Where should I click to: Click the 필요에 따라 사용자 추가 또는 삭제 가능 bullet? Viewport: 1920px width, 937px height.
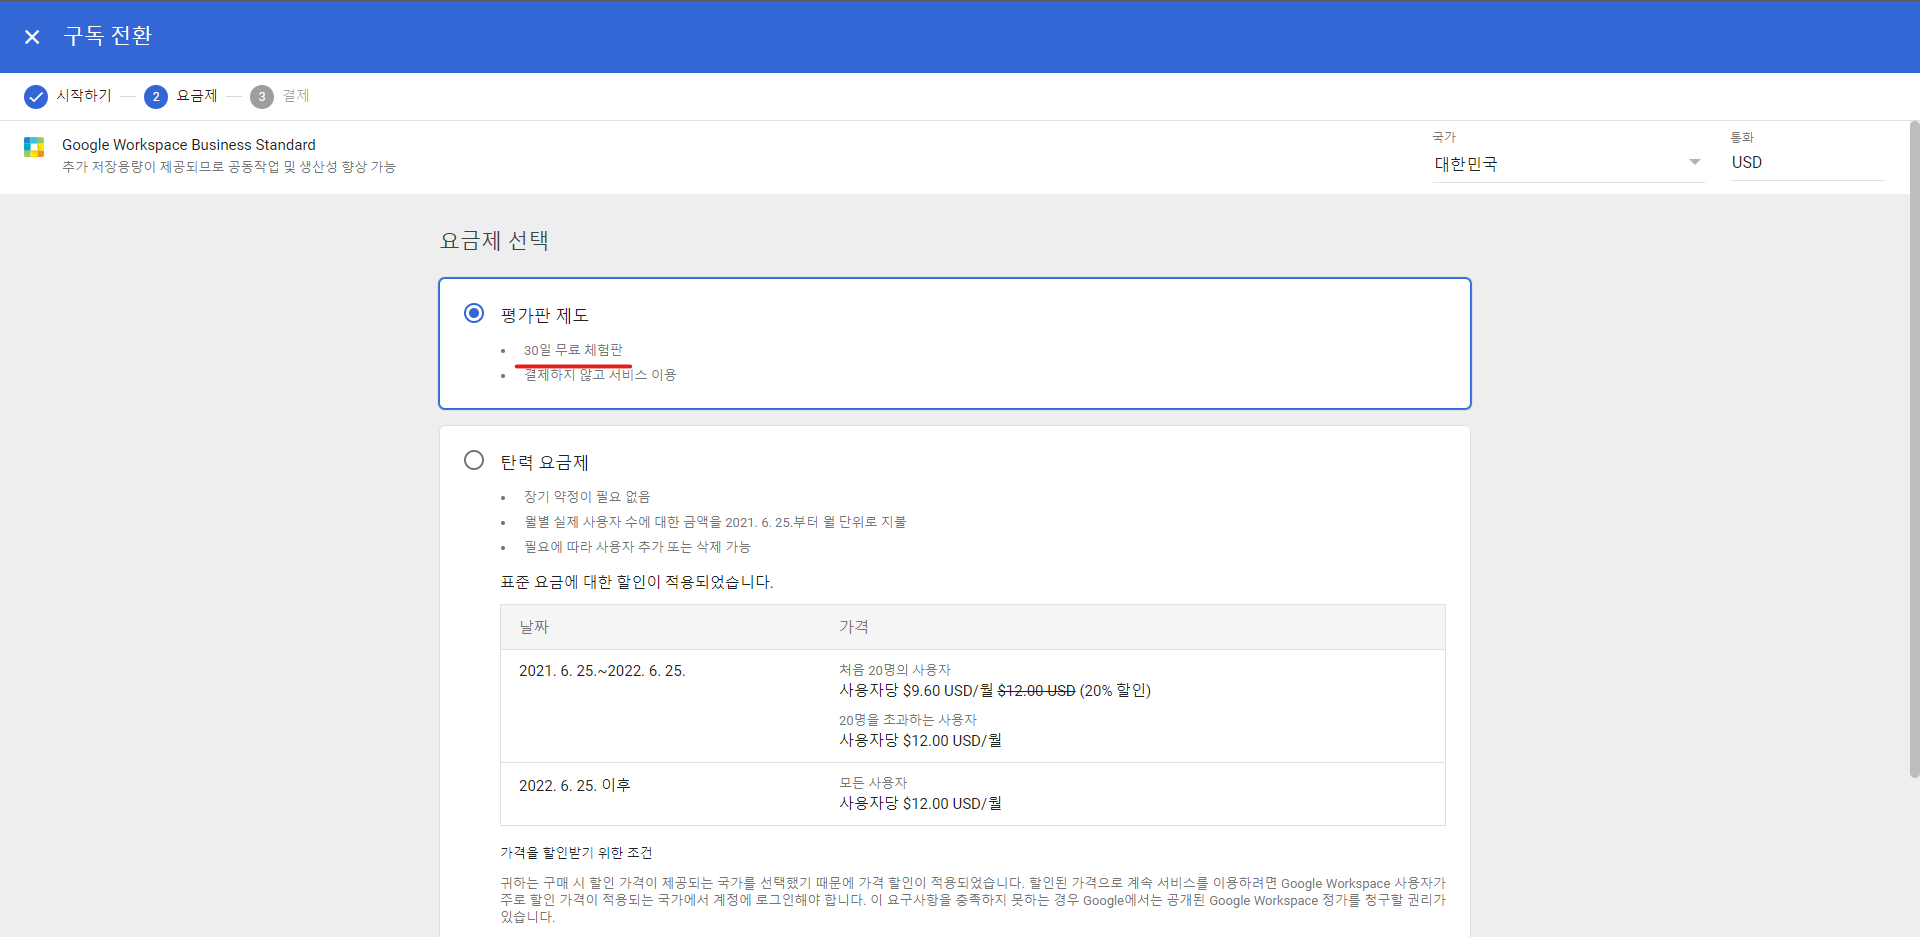click(x=637, y=547)
